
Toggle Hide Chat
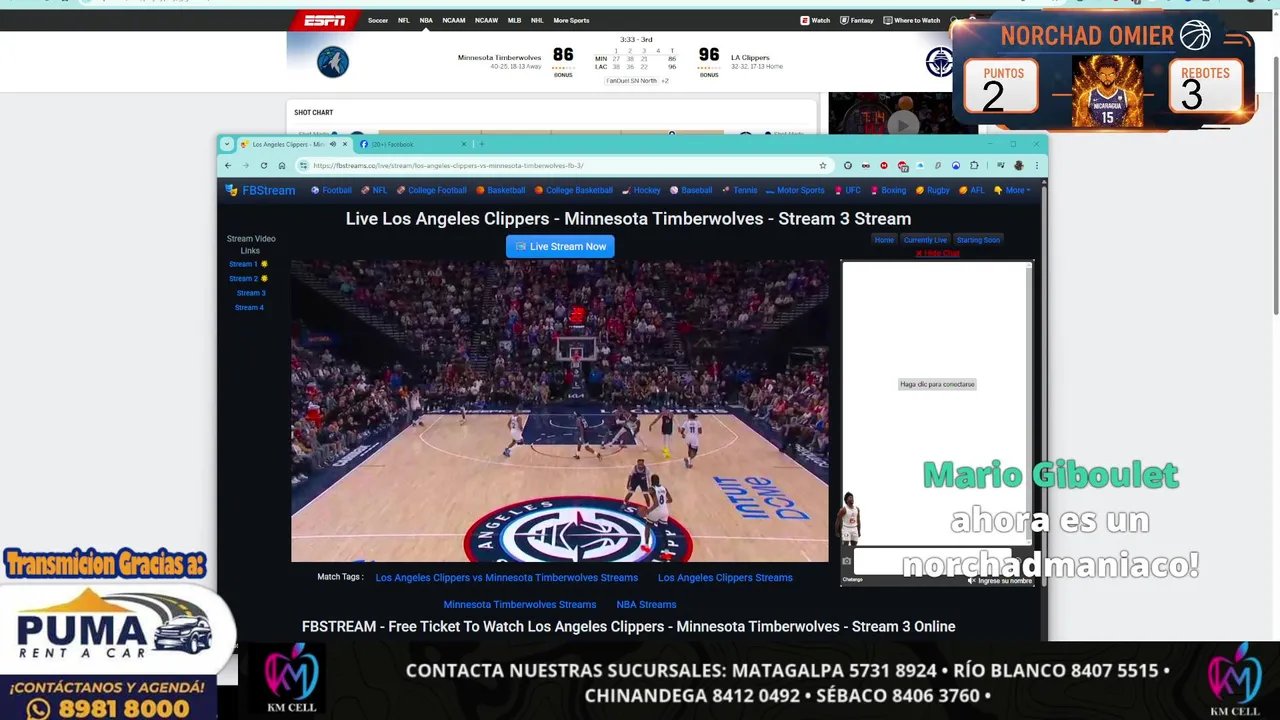pos(937,253)
